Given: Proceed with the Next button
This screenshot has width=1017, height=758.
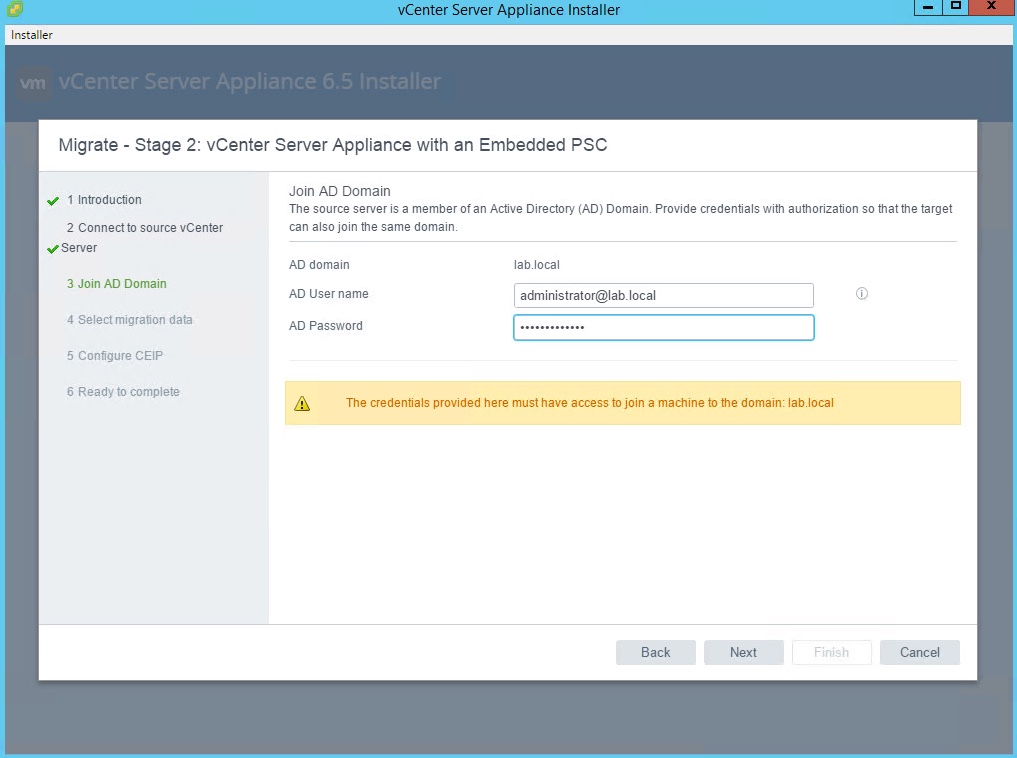Looking at the screenshot, I should [x=743, y=652].
